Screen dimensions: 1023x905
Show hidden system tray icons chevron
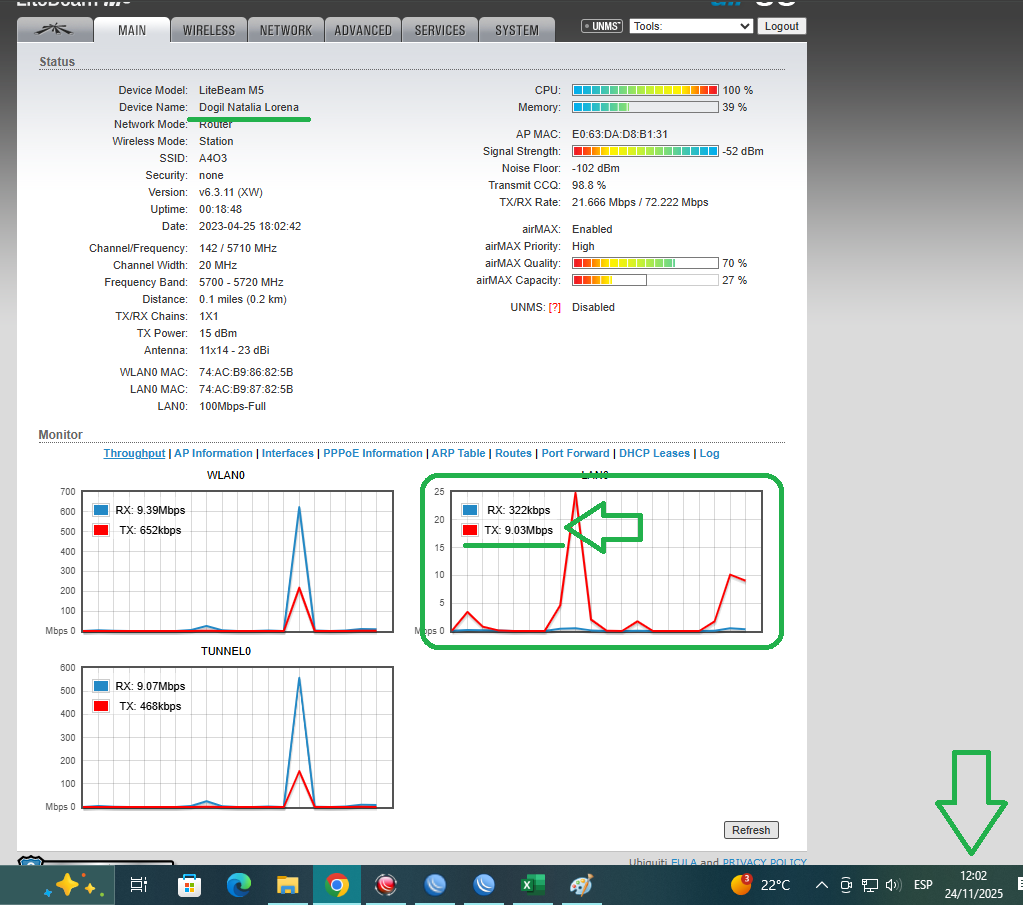822,885
